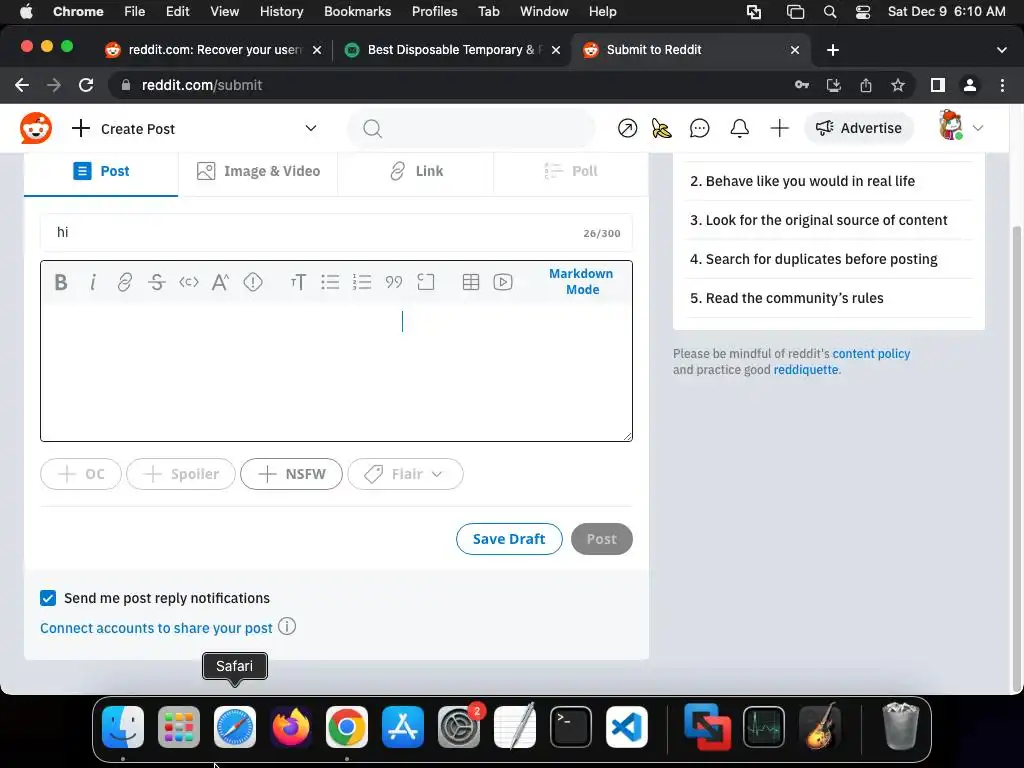Screen dimensions: 1024x768
Task: Mark text as spoiler in editor toolbar
Action: [x=253, y=282]
